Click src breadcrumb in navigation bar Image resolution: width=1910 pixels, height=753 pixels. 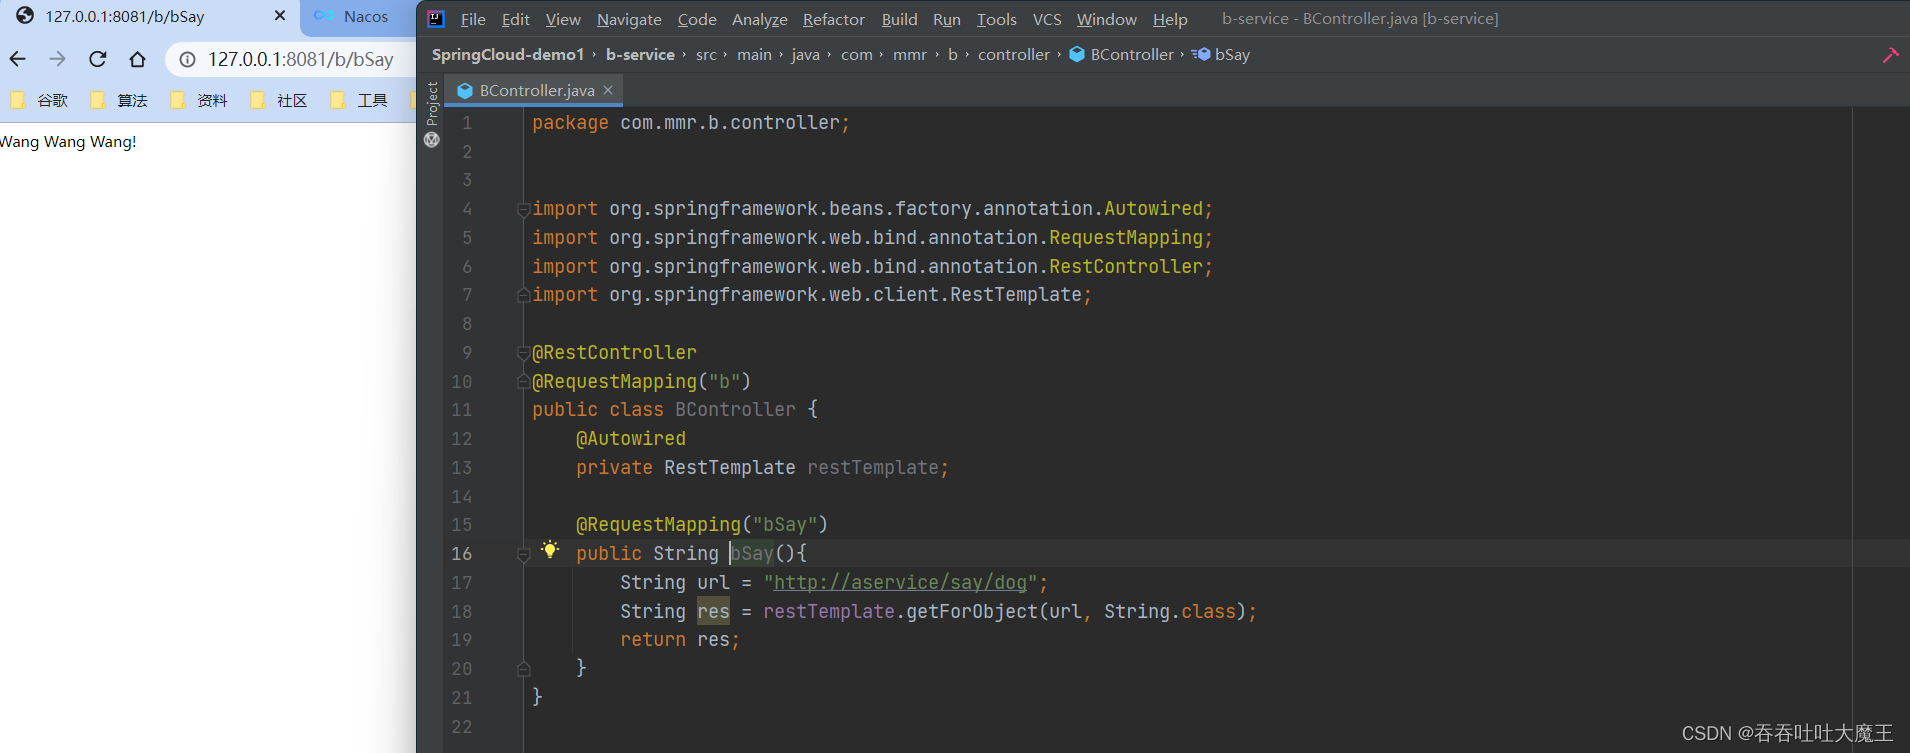click(x=706, y=55)
